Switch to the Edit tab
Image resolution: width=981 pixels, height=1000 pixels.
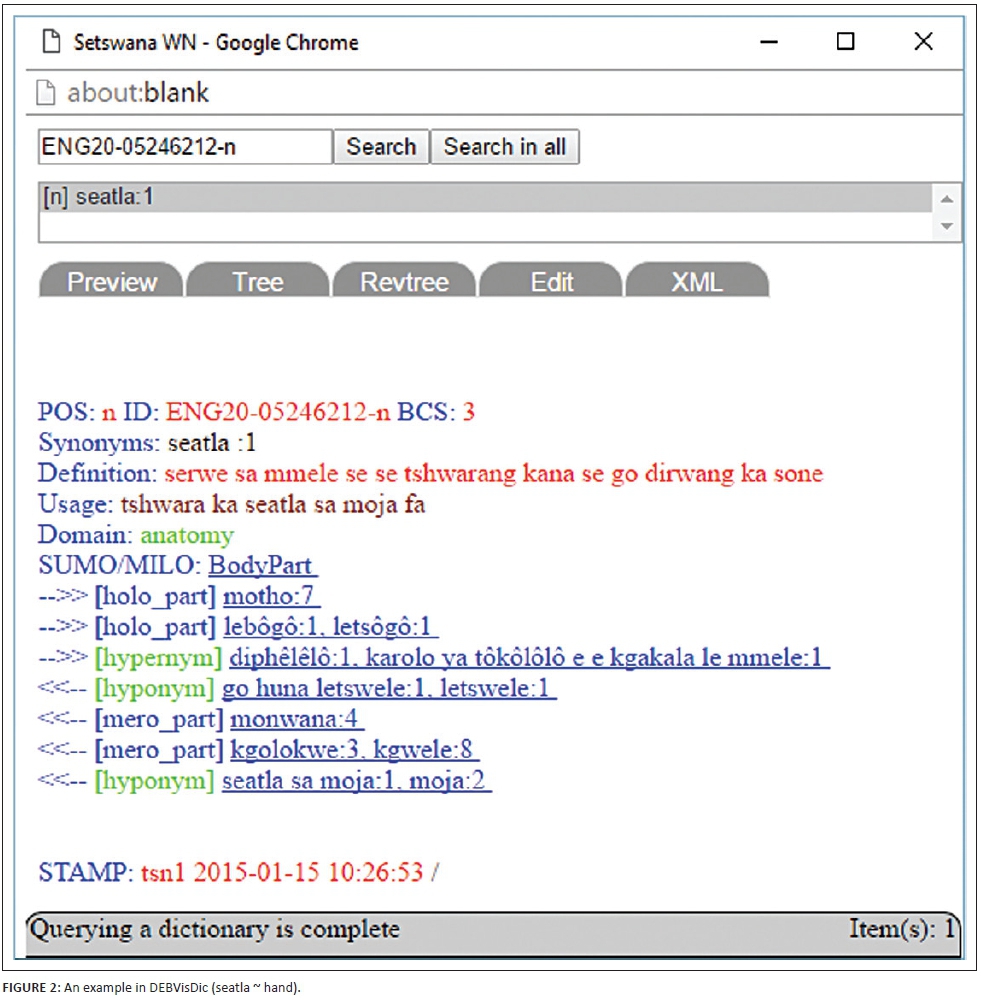point(551,282)
